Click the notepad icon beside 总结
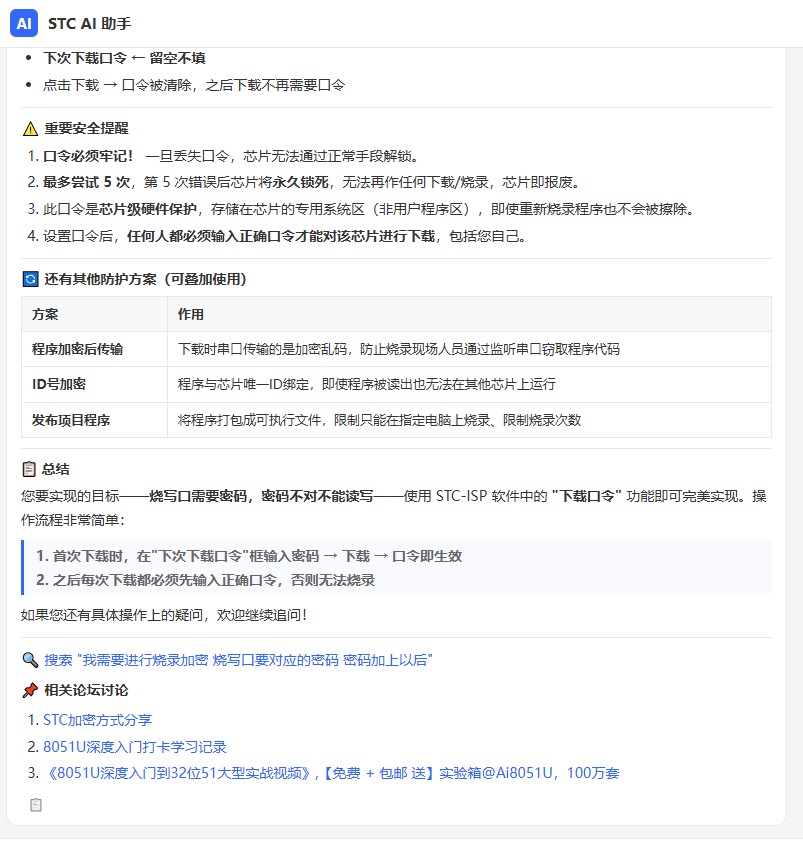The image size is (803, 841). (29, 469)
